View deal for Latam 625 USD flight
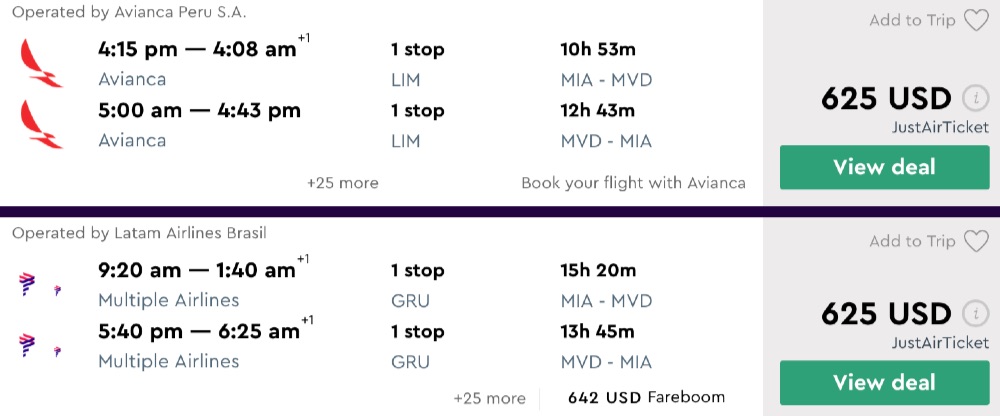This screenshot has height=416, width=1000. click(x=884, y=382)
